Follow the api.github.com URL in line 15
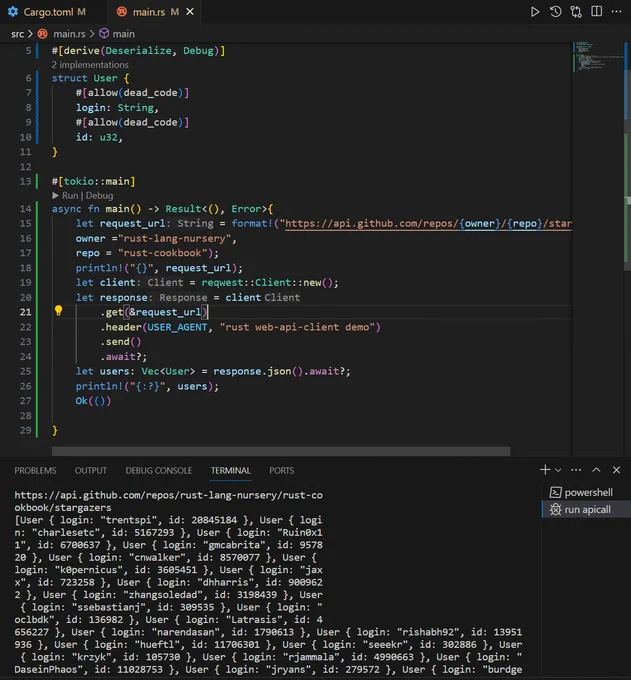The width and height of the screenshot is (631, 680). tap(428, 224)
